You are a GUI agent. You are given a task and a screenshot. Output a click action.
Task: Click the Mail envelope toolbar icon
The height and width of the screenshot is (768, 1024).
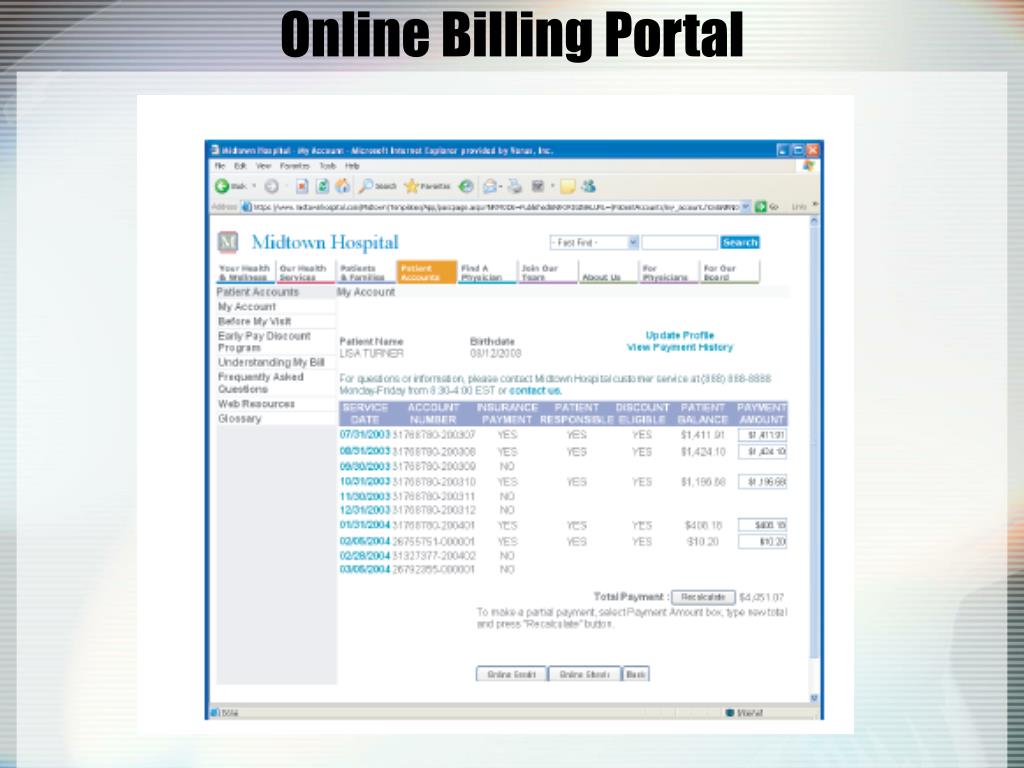point(490,187)
